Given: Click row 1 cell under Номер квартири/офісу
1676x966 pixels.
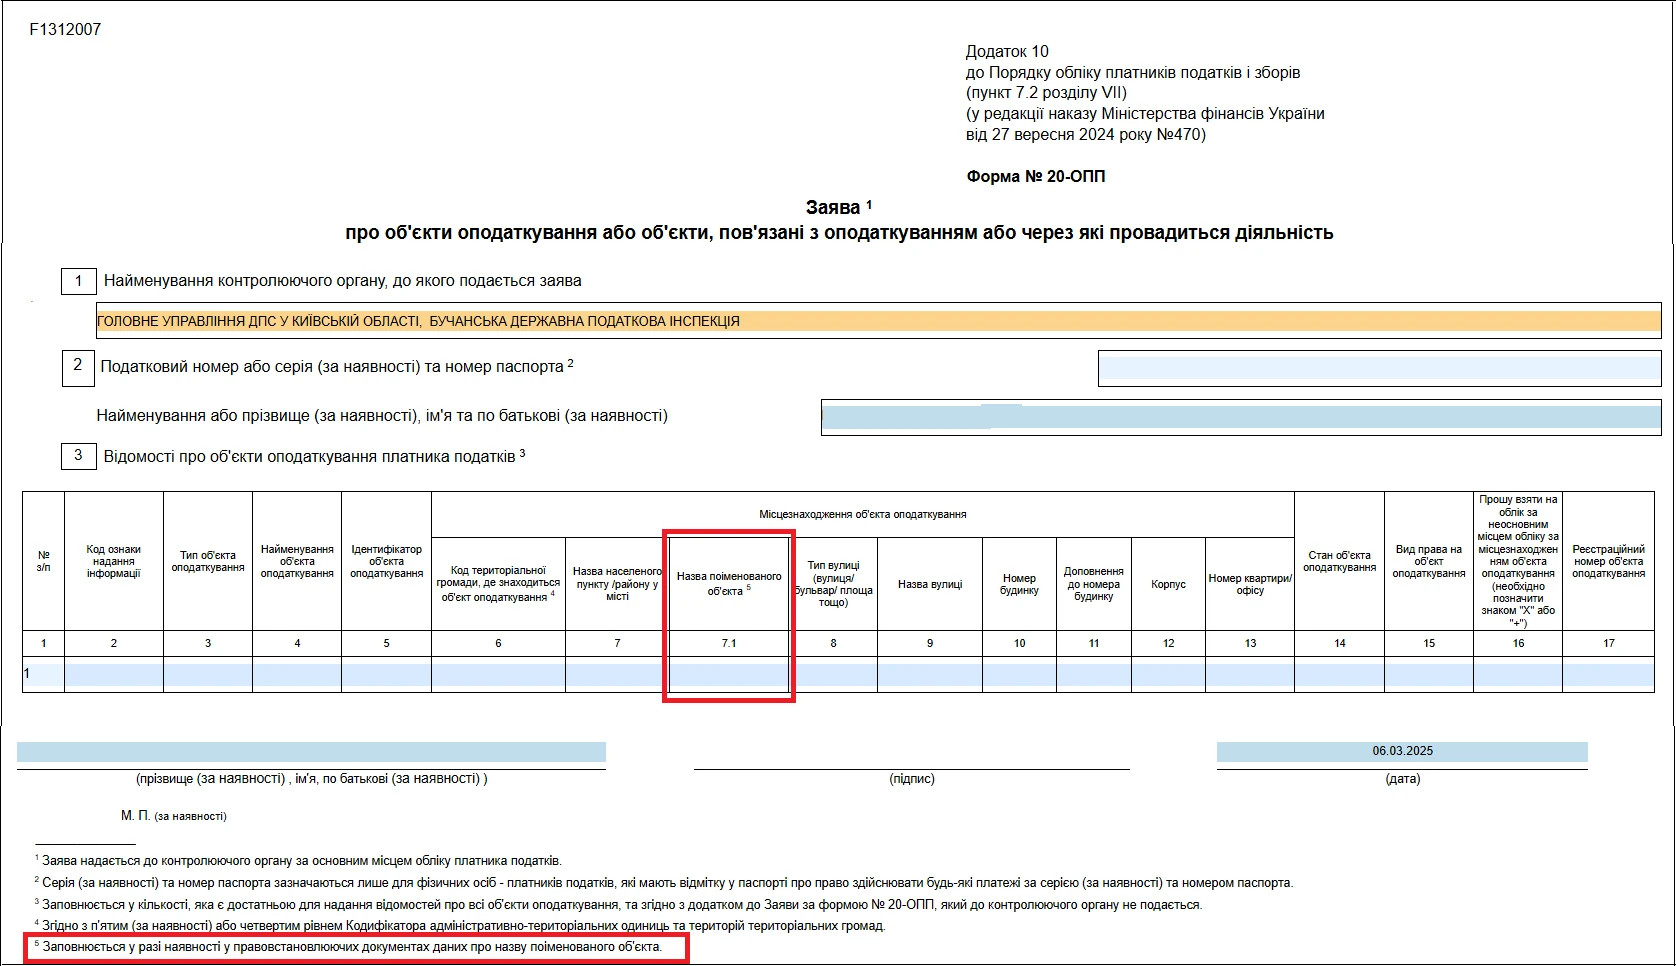Looking at the screenshot, I should coord(1250,675).
